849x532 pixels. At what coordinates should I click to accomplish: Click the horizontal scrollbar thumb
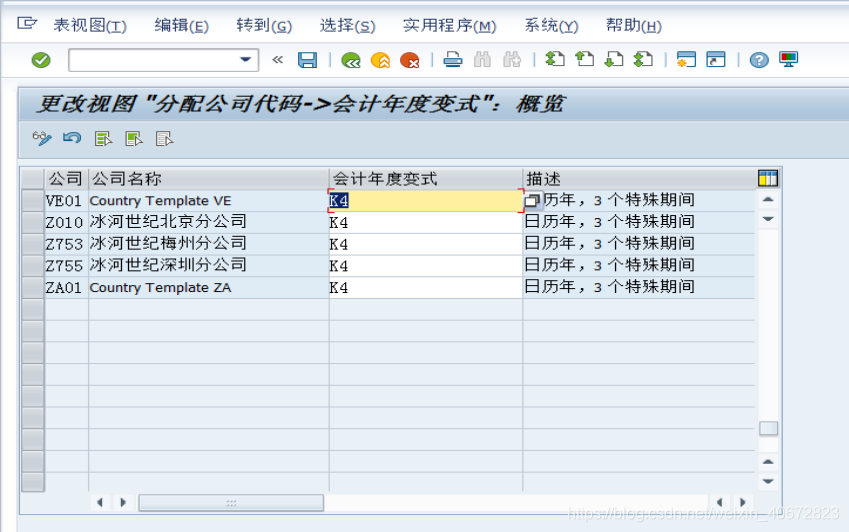[231, 503]
